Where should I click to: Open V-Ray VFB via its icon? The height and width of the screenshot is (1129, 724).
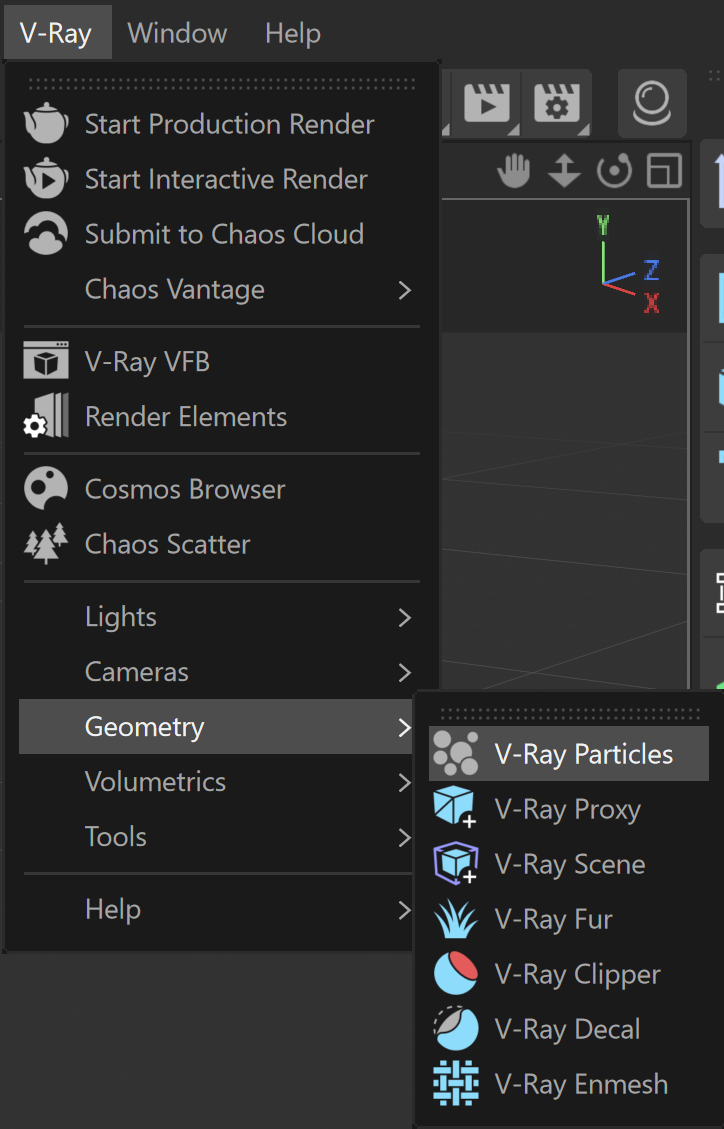45,361
